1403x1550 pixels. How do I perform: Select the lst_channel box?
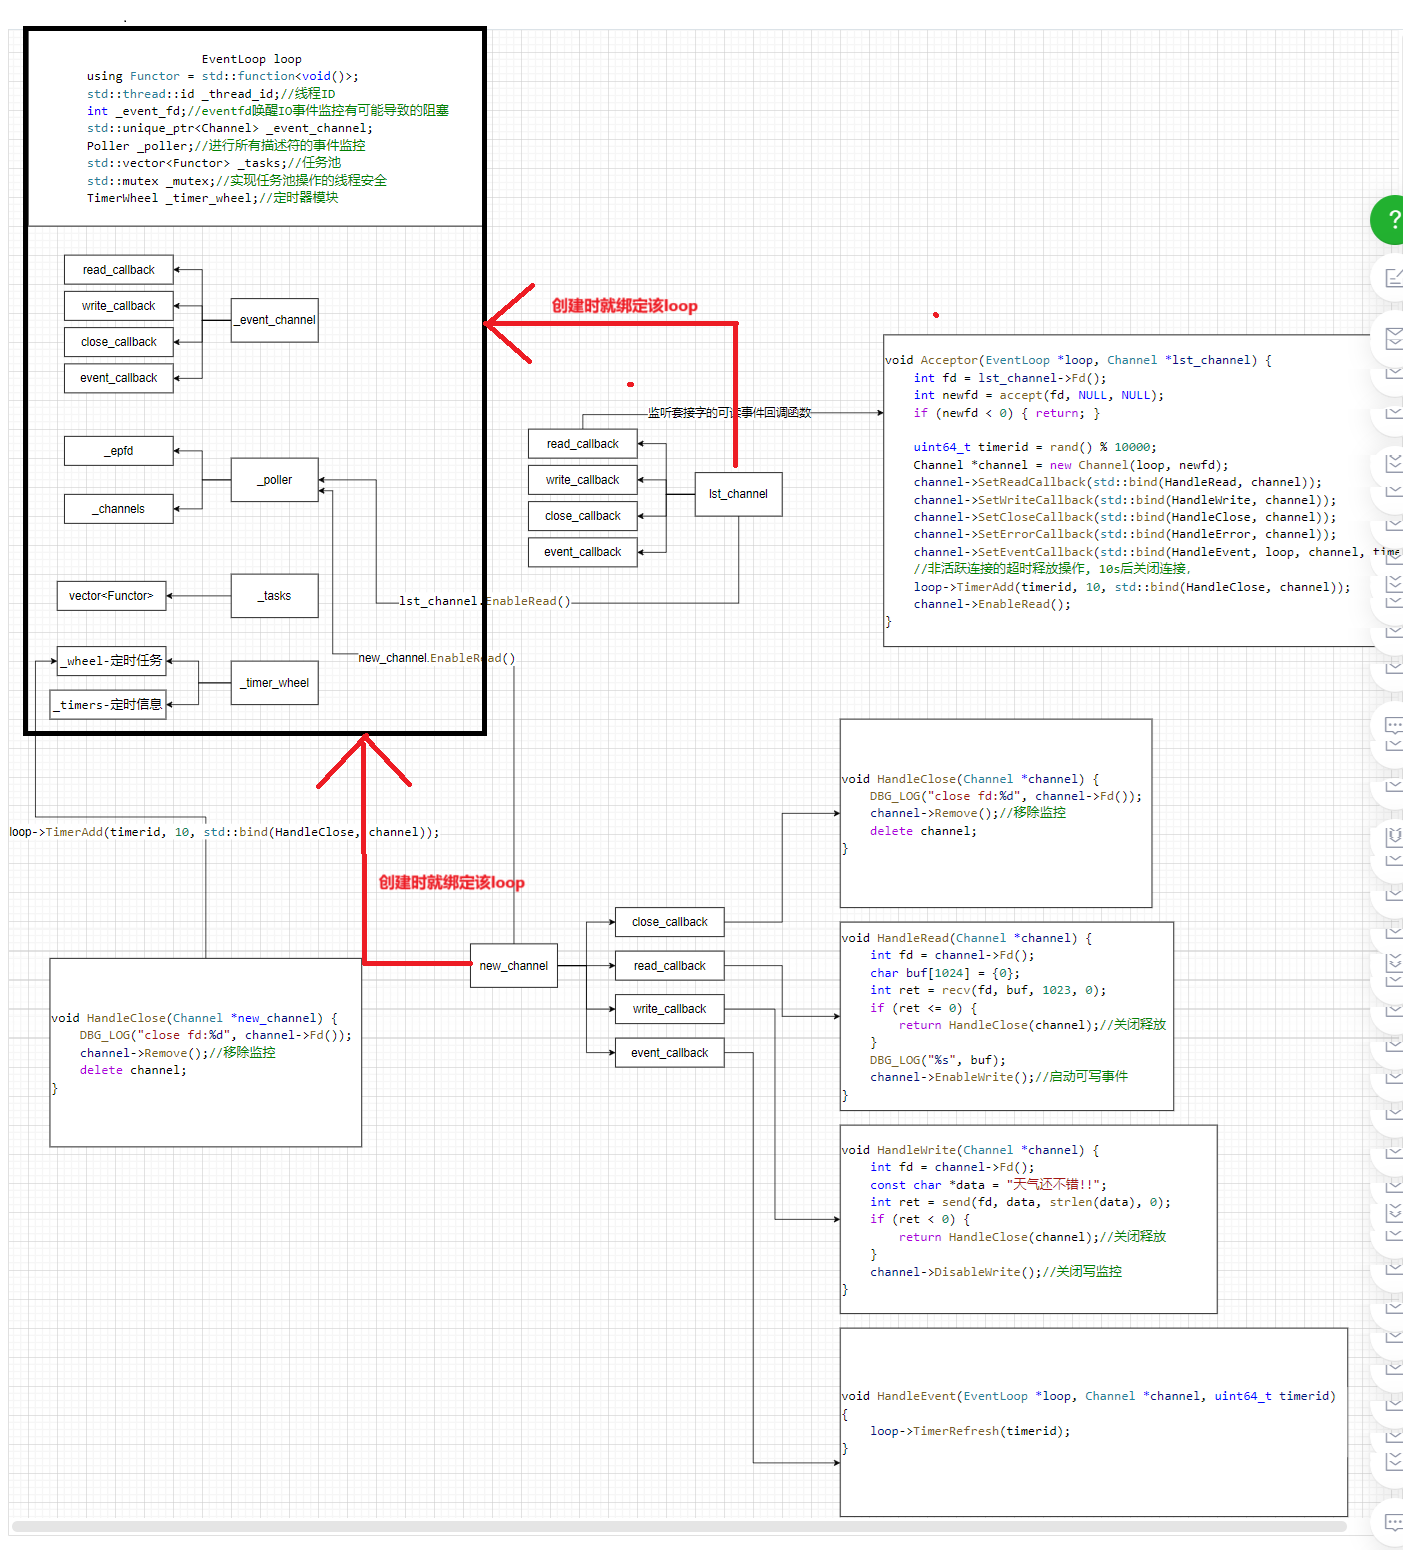tap(739, 494)
